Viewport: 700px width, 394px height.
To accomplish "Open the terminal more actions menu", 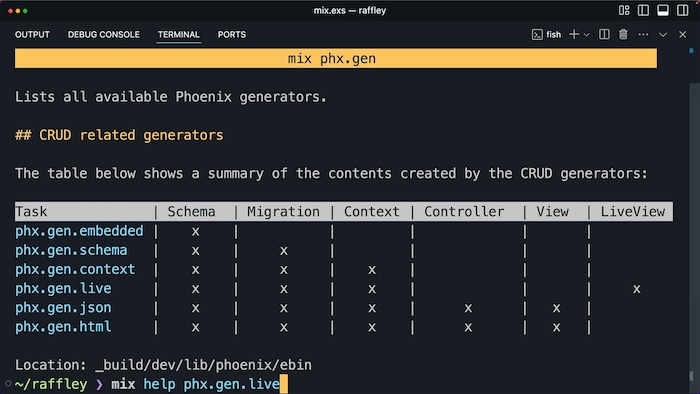I will click(643, 34).
